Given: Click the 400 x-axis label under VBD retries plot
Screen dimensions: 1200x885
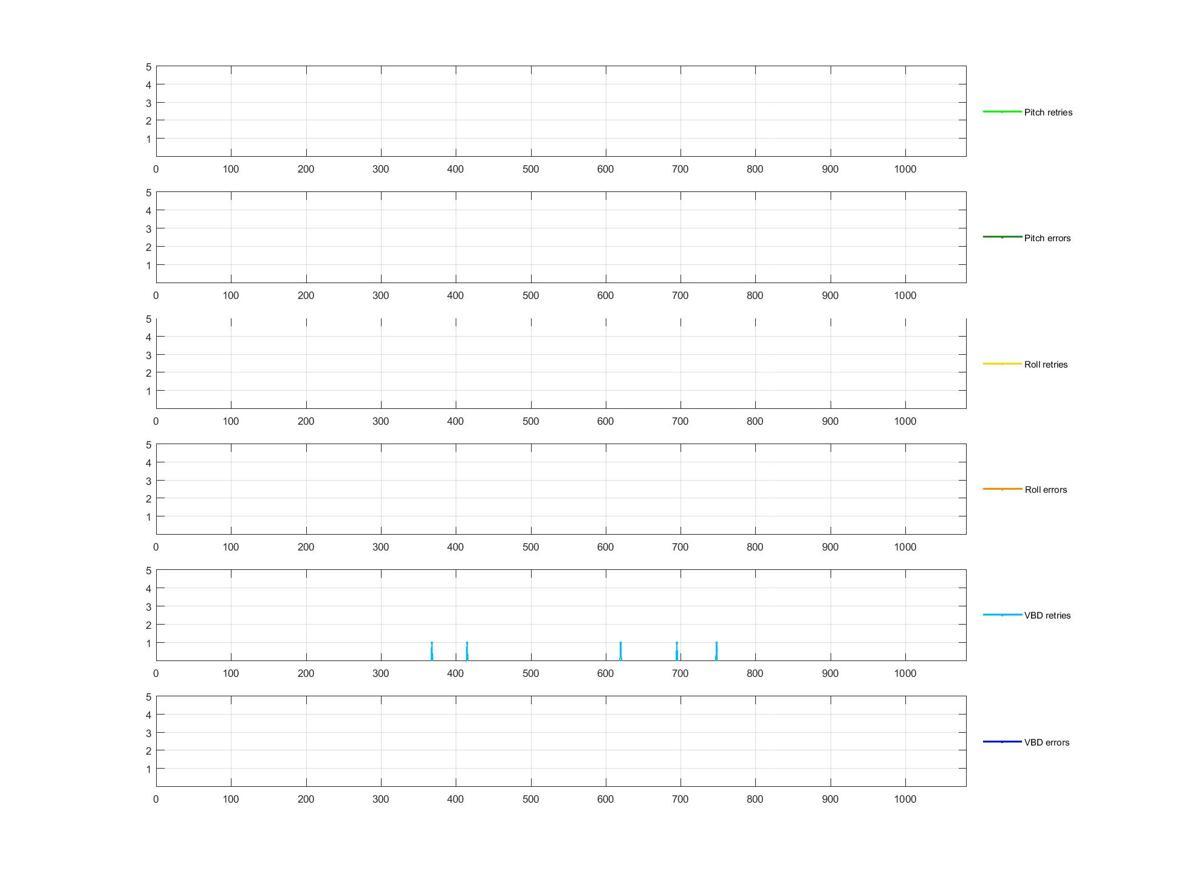Looking at the screenshot, I should coord(456,674).
